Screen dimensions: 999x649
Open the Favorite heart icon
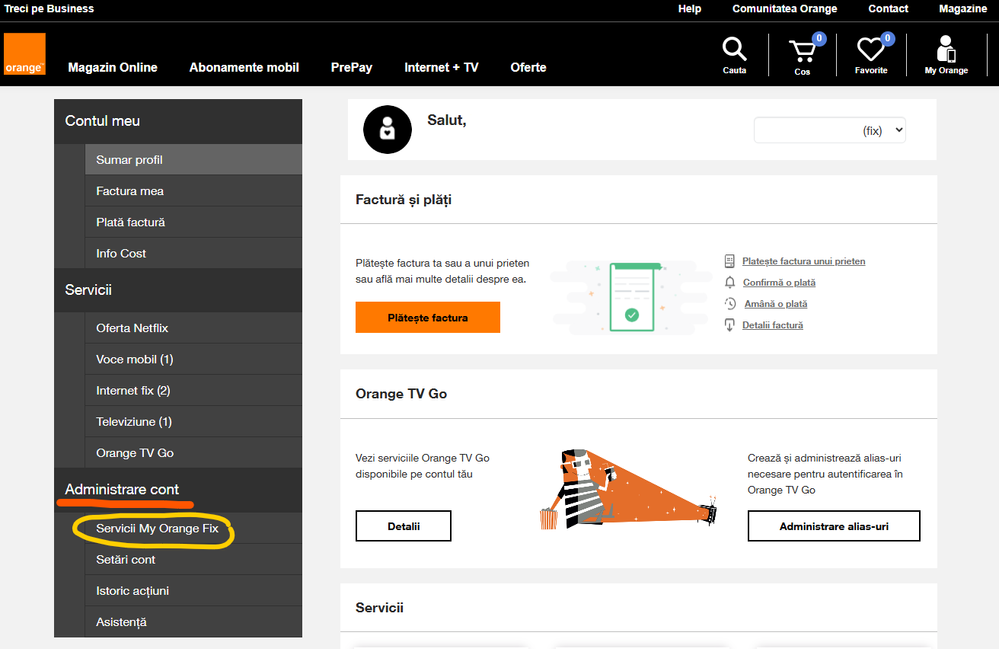pos(870,52)
